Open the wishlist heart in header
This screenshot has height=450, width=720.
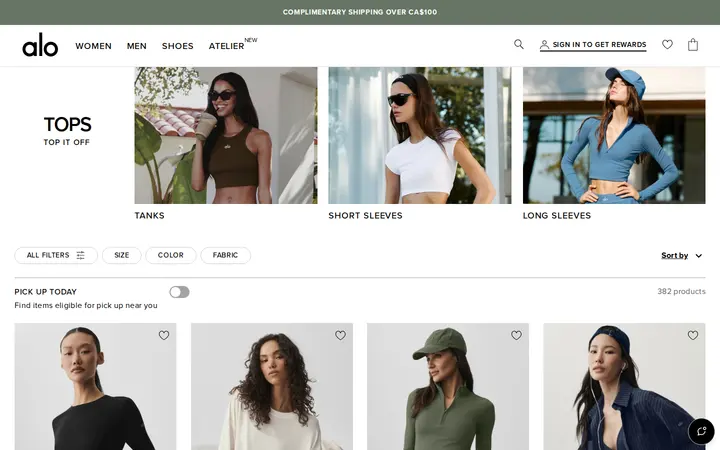pos(667,45)
